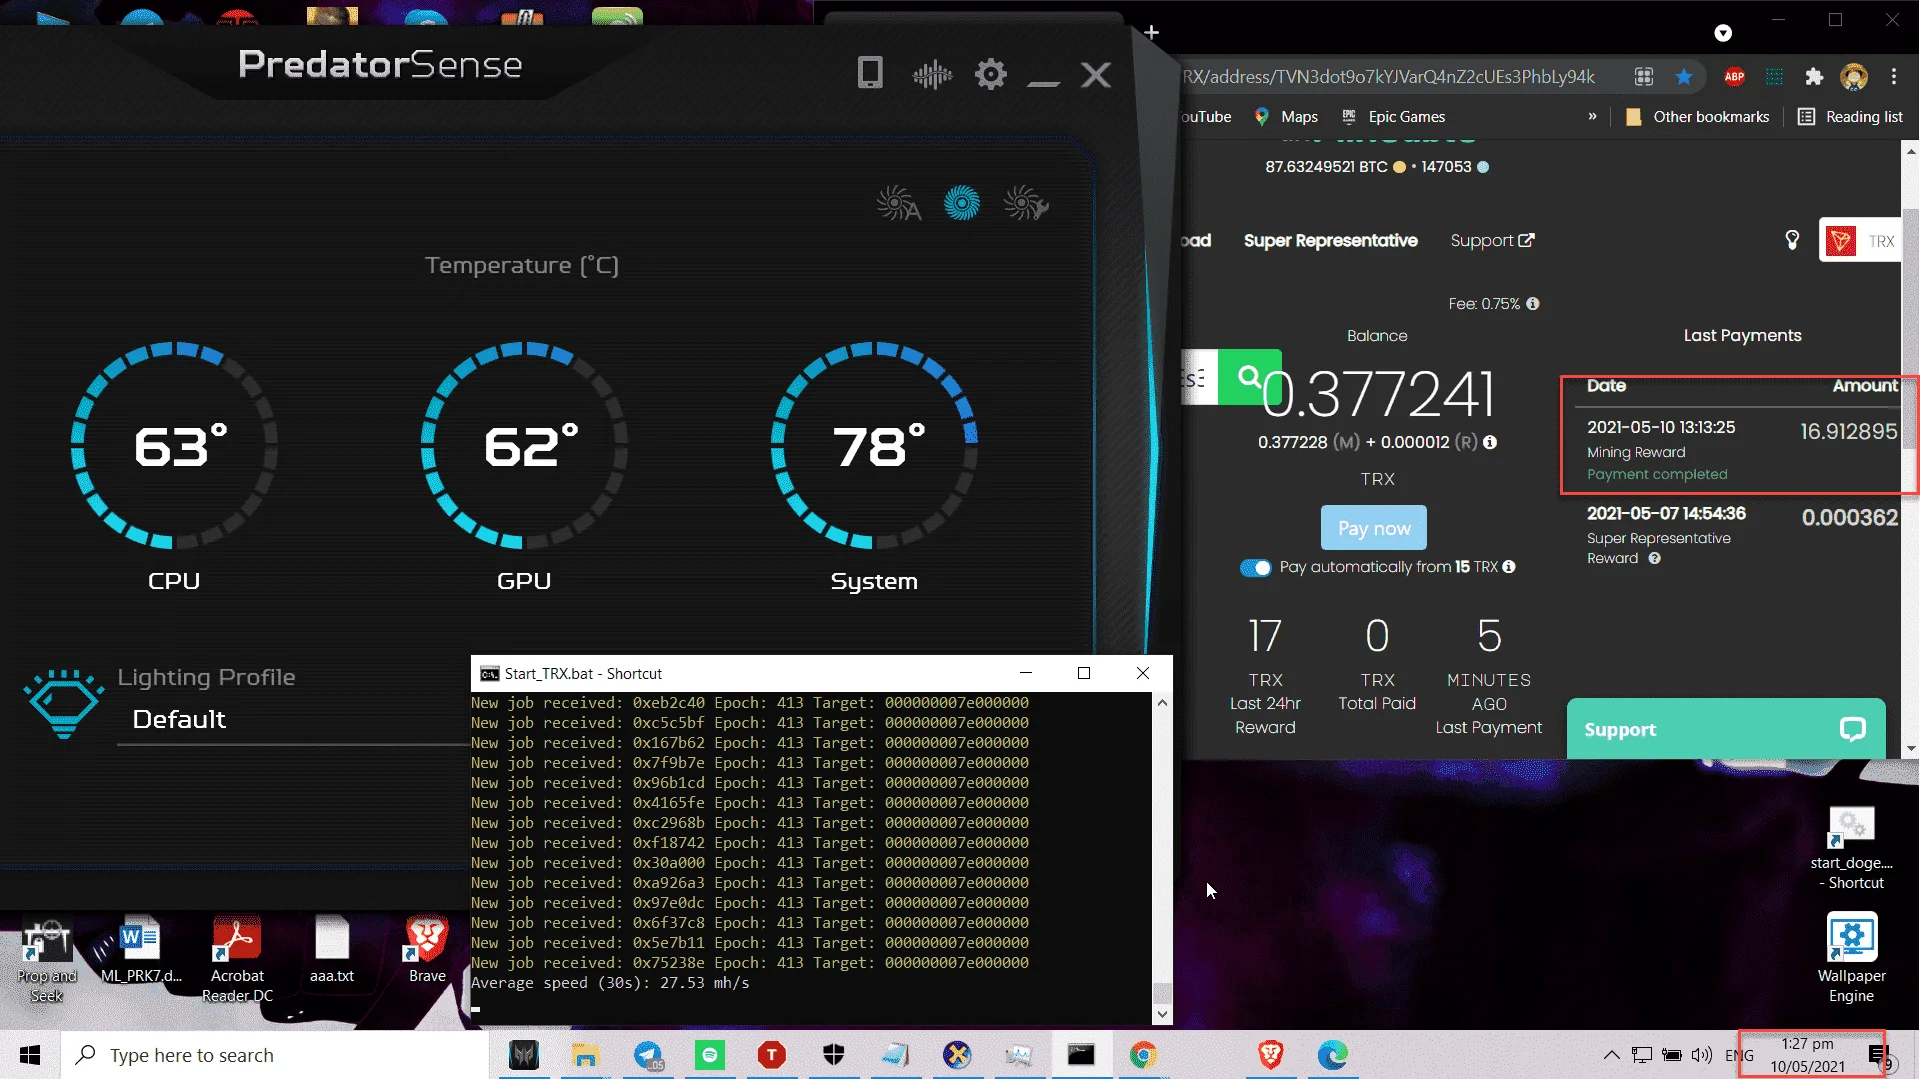Open the volume control tray icon
The height and width of the screenshot is (1079, 1920).
[1701, 1055]
